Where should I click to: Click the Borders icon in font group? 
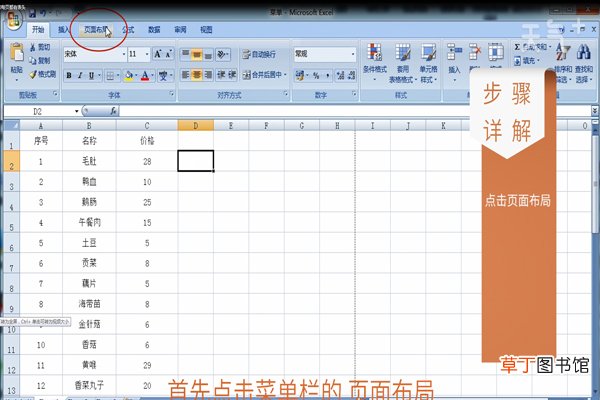point(110,76)
